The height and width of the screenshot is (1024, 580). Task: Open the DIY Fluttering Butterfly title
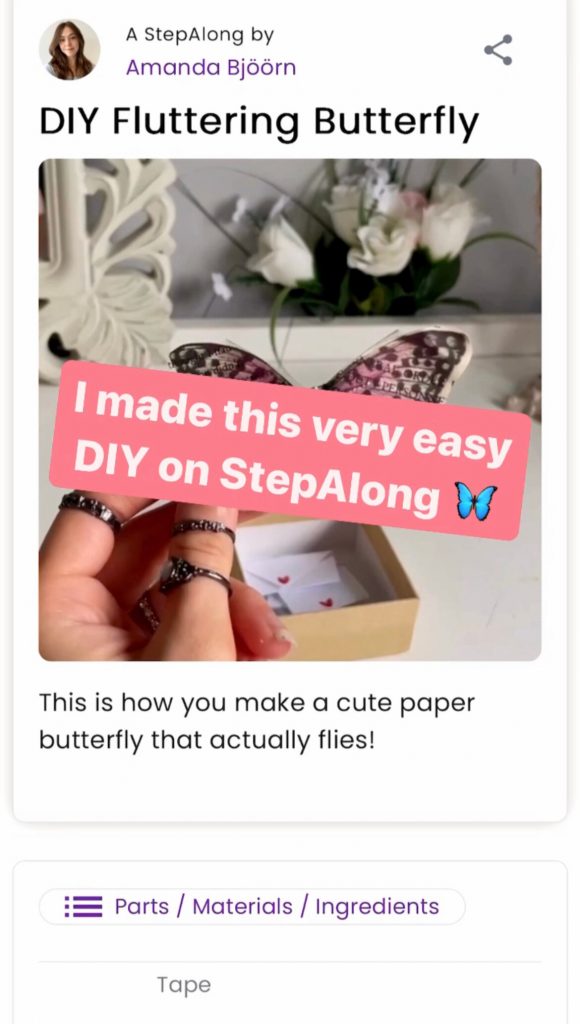[x=259, y=121]
